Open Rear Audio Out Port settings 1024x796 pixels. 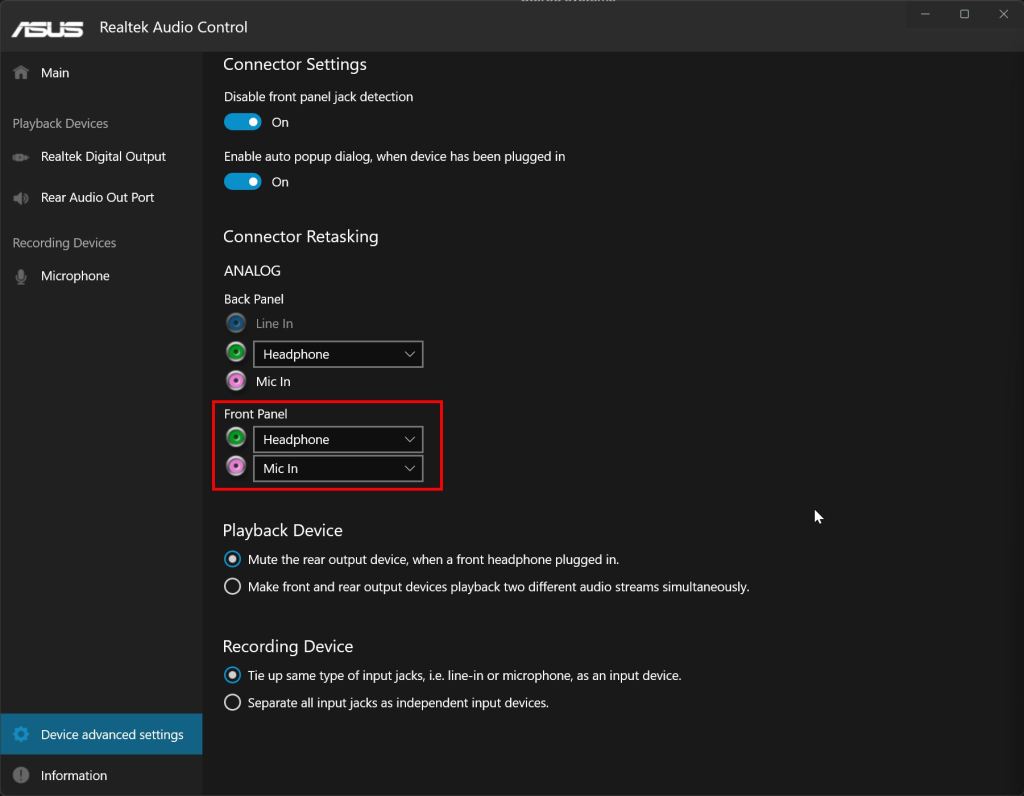(x=101, y=197)
